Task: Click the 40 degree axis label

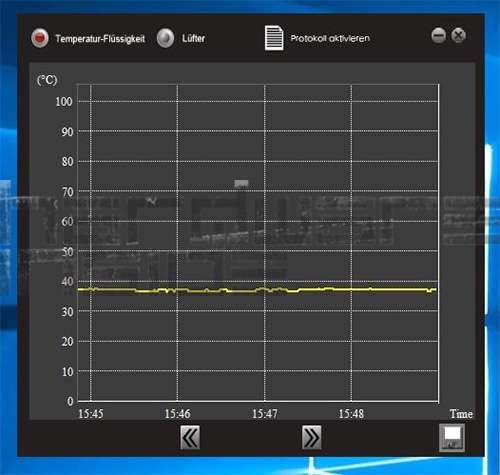Action: pos(67,282)
